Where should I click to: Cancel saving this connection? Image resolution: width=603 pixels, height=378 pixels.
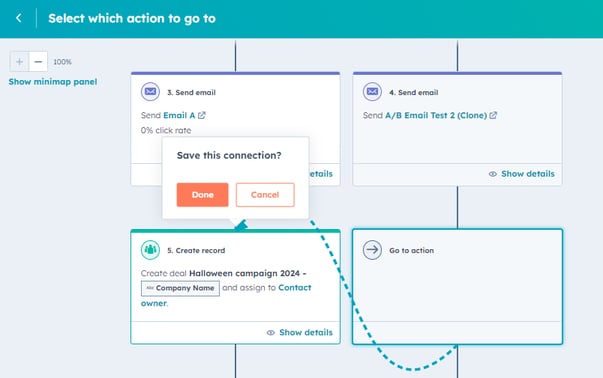click(265, 195)
